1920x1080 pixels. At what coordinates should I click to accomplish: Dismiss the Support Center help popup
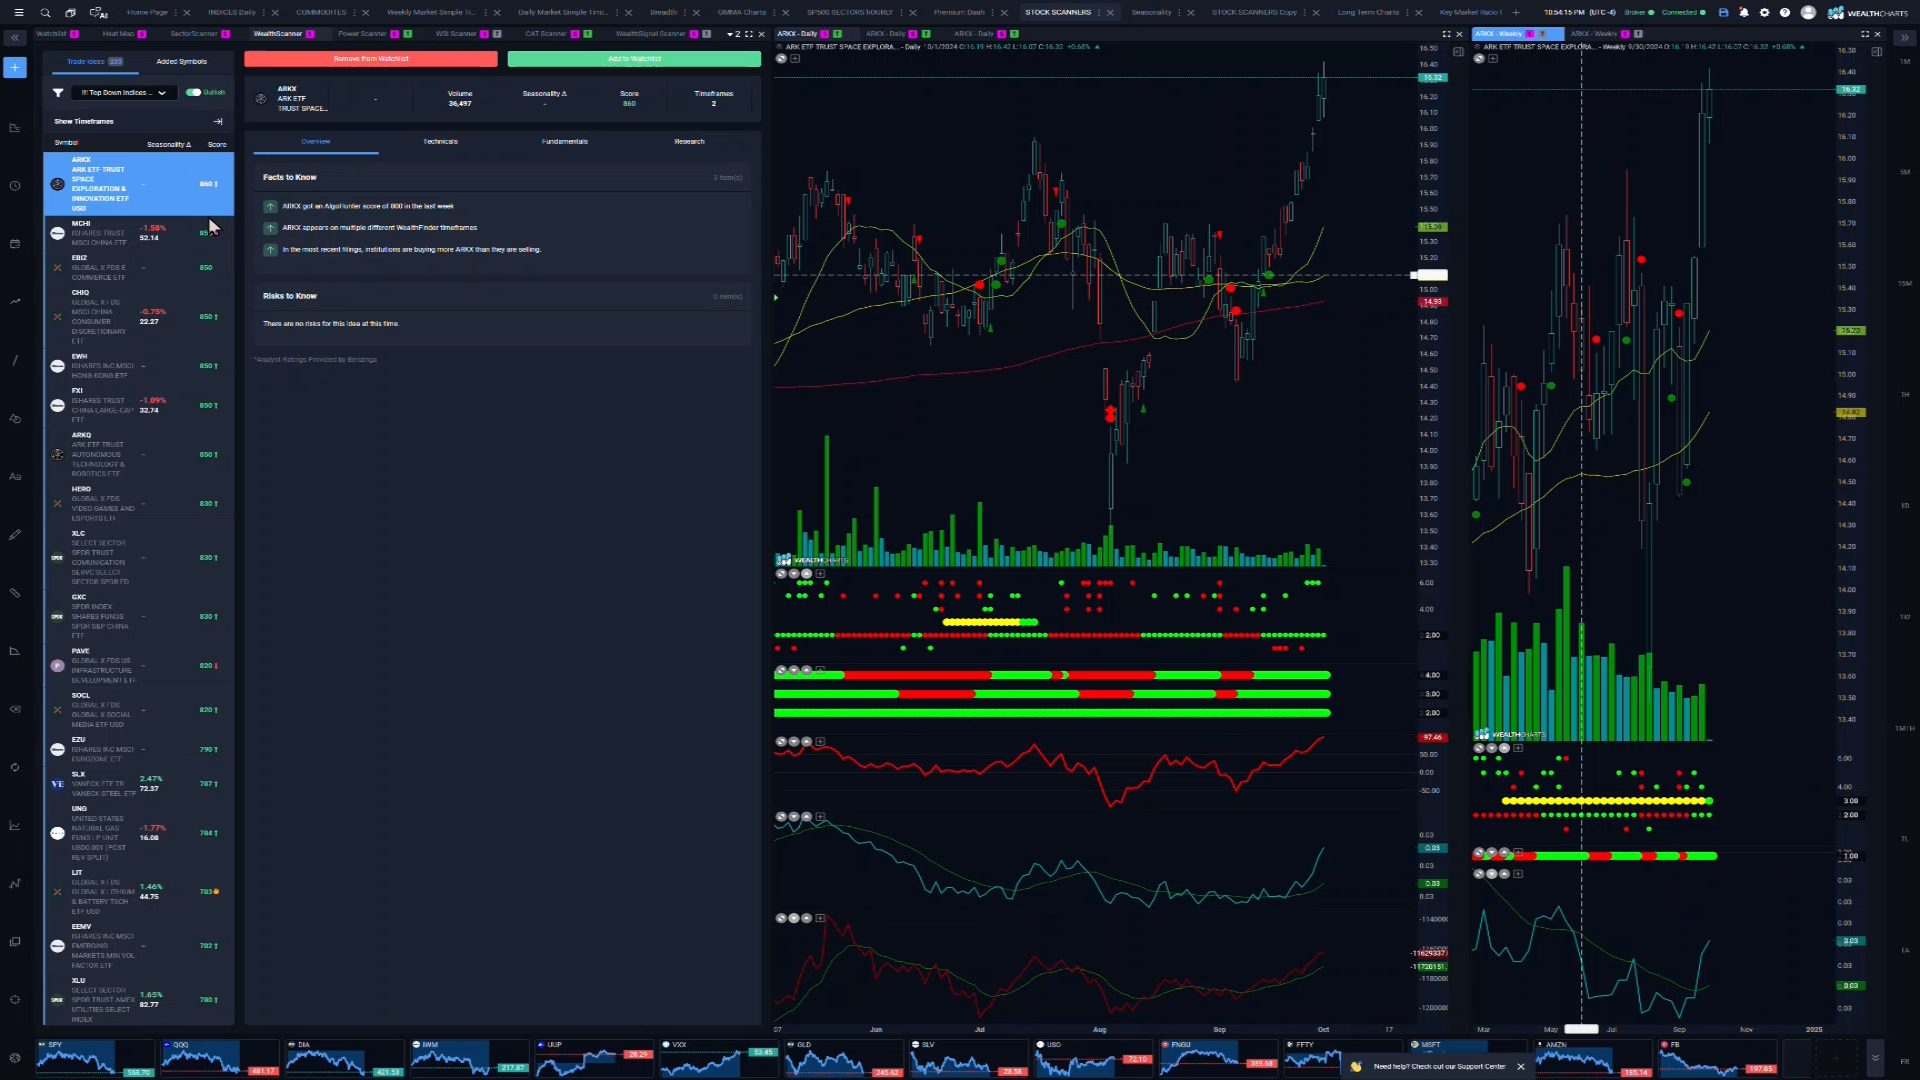click(1521, 1067)
